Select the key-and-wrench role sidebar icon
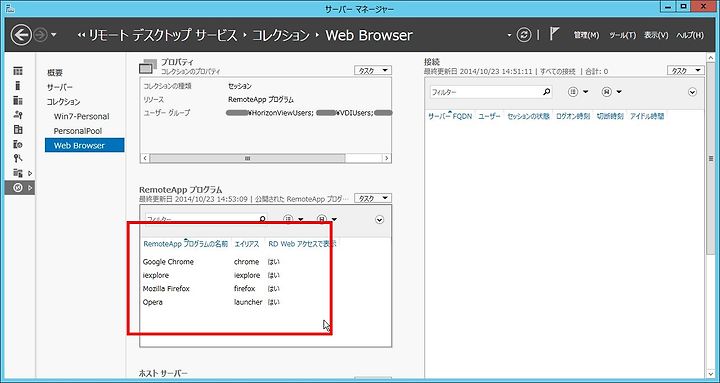Viewport: 720px width, 383px height. click(18, 159)
